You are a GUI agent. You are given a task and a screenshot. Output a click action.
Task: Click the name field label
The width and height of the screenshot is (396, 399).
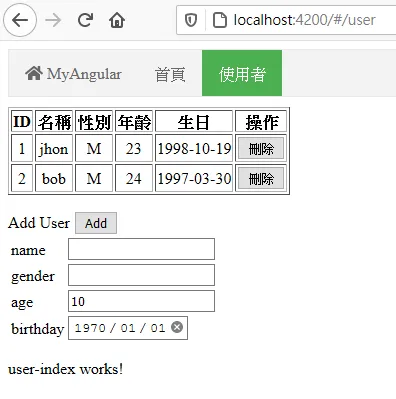coord(28,250)
